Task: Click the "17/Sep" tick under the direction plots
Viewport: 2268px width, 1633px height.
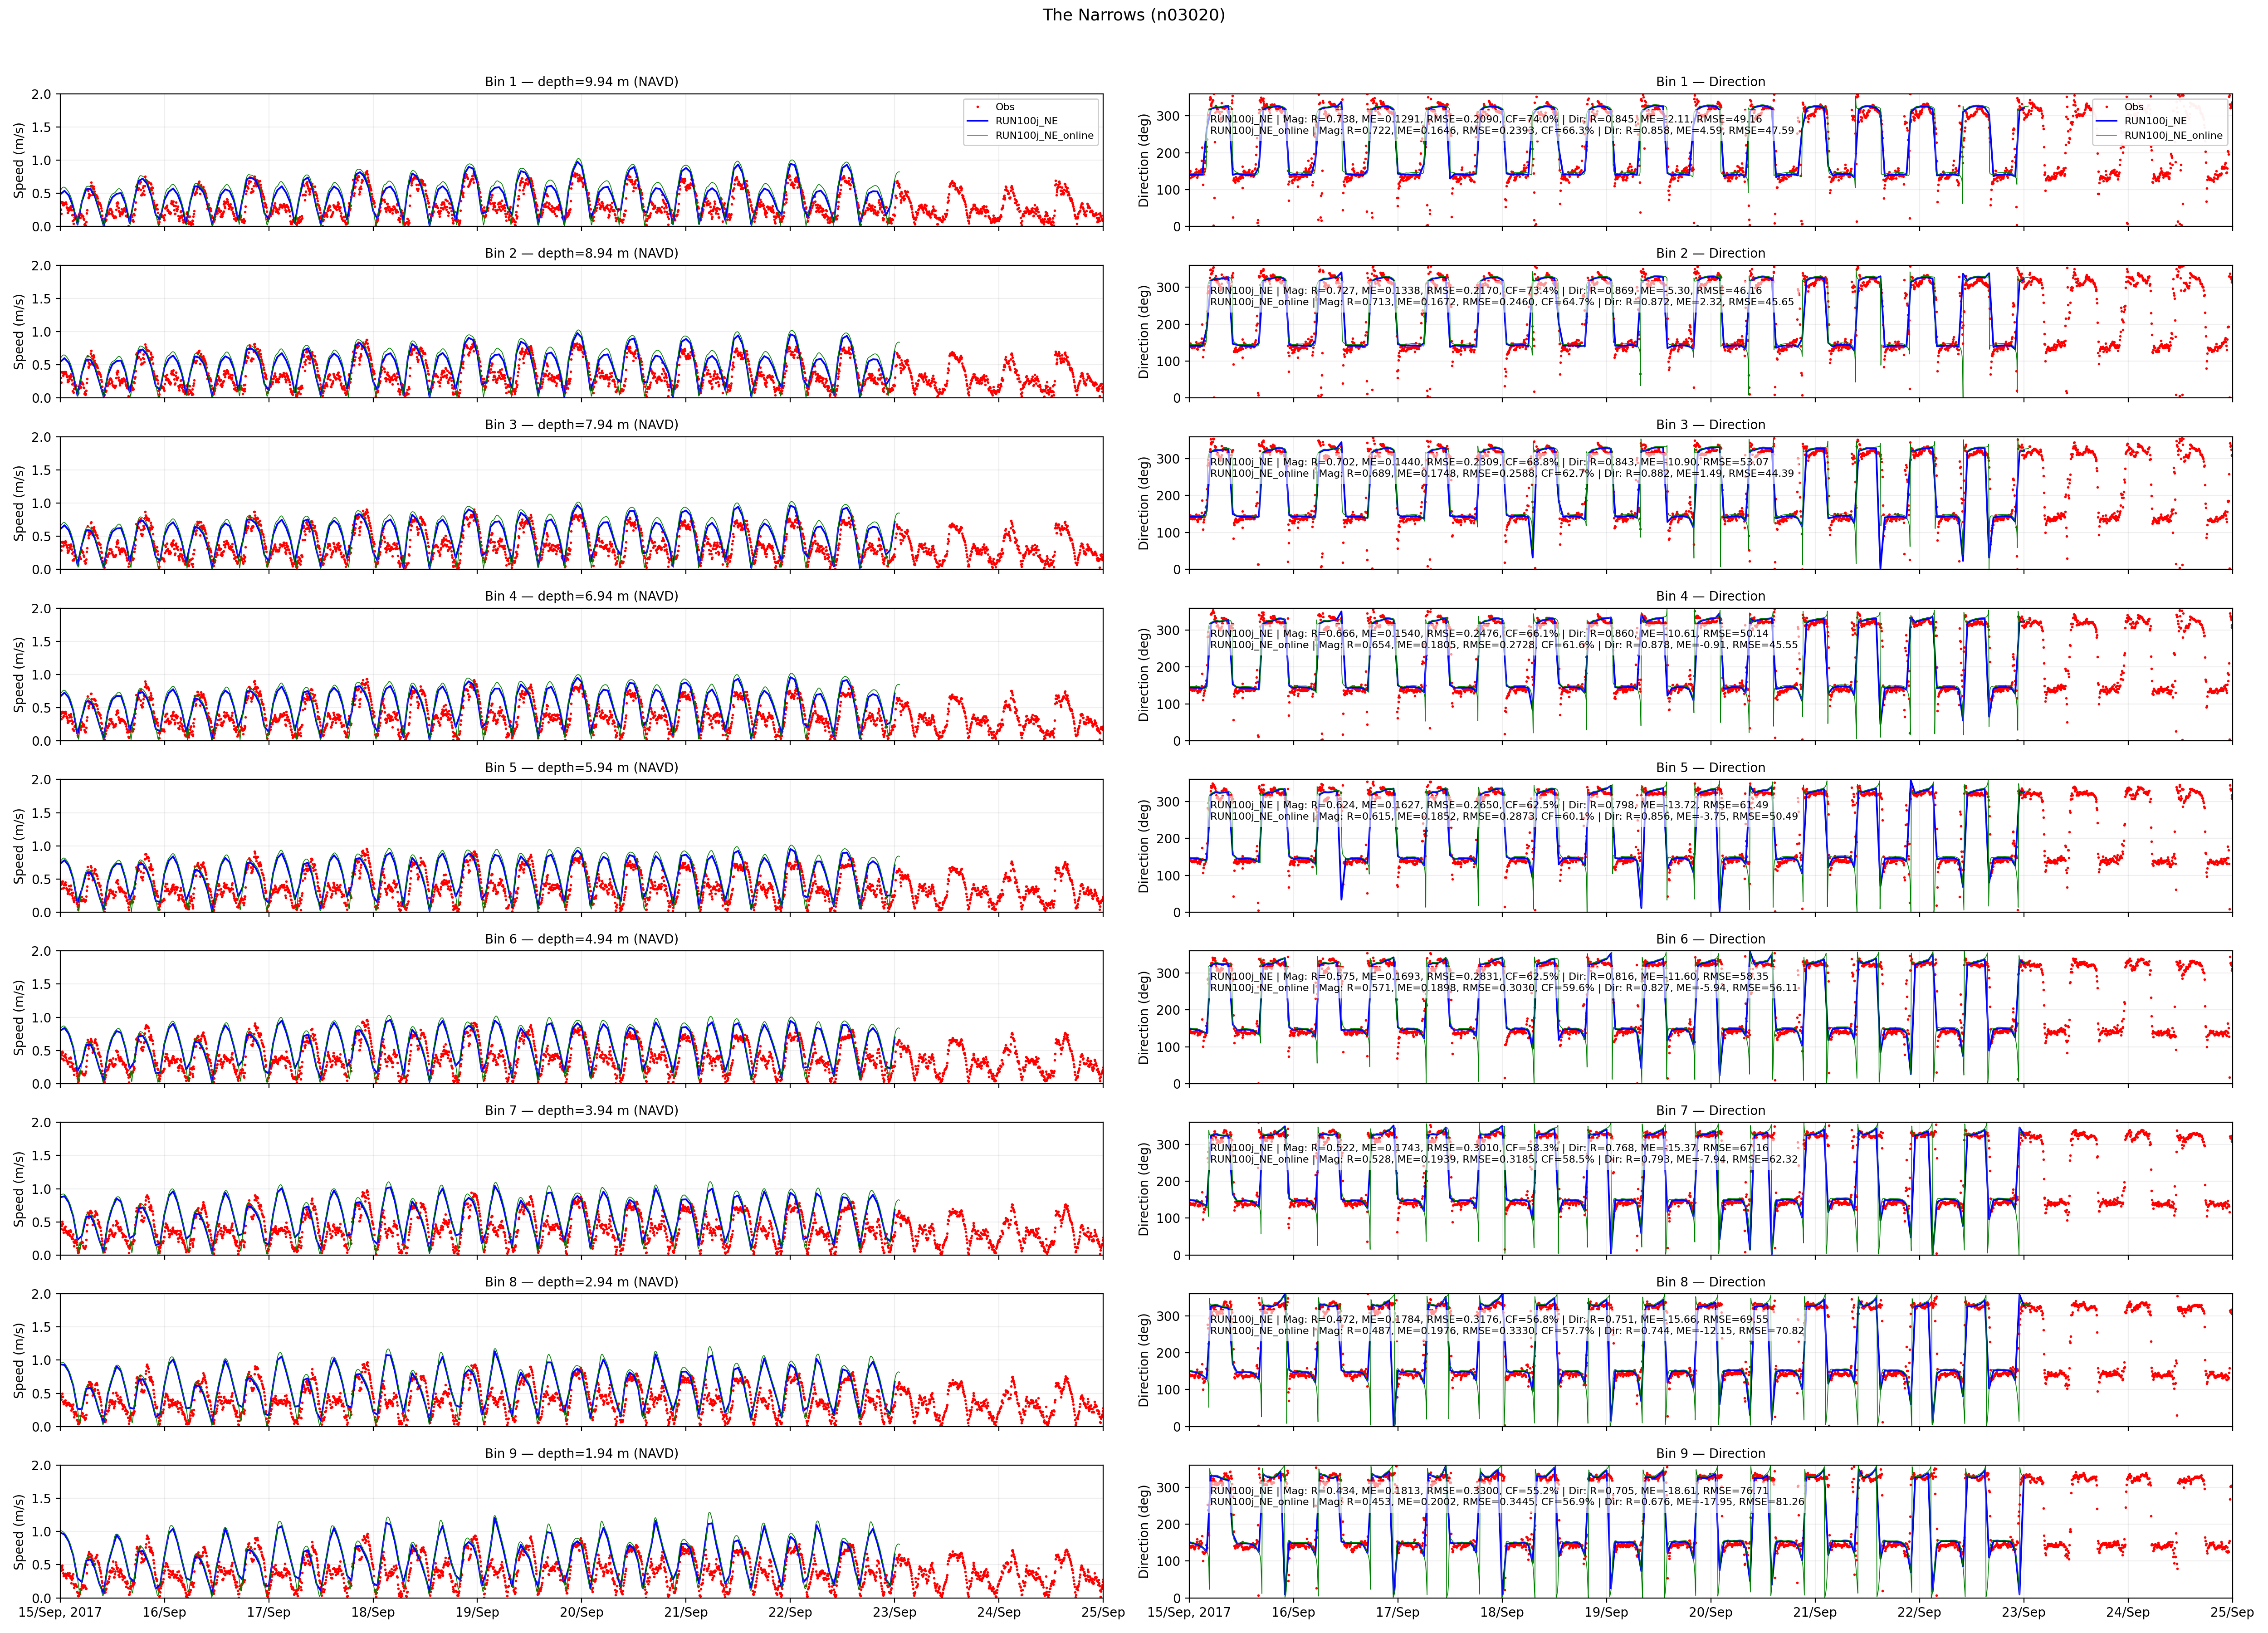Action: [1397, 1613]
